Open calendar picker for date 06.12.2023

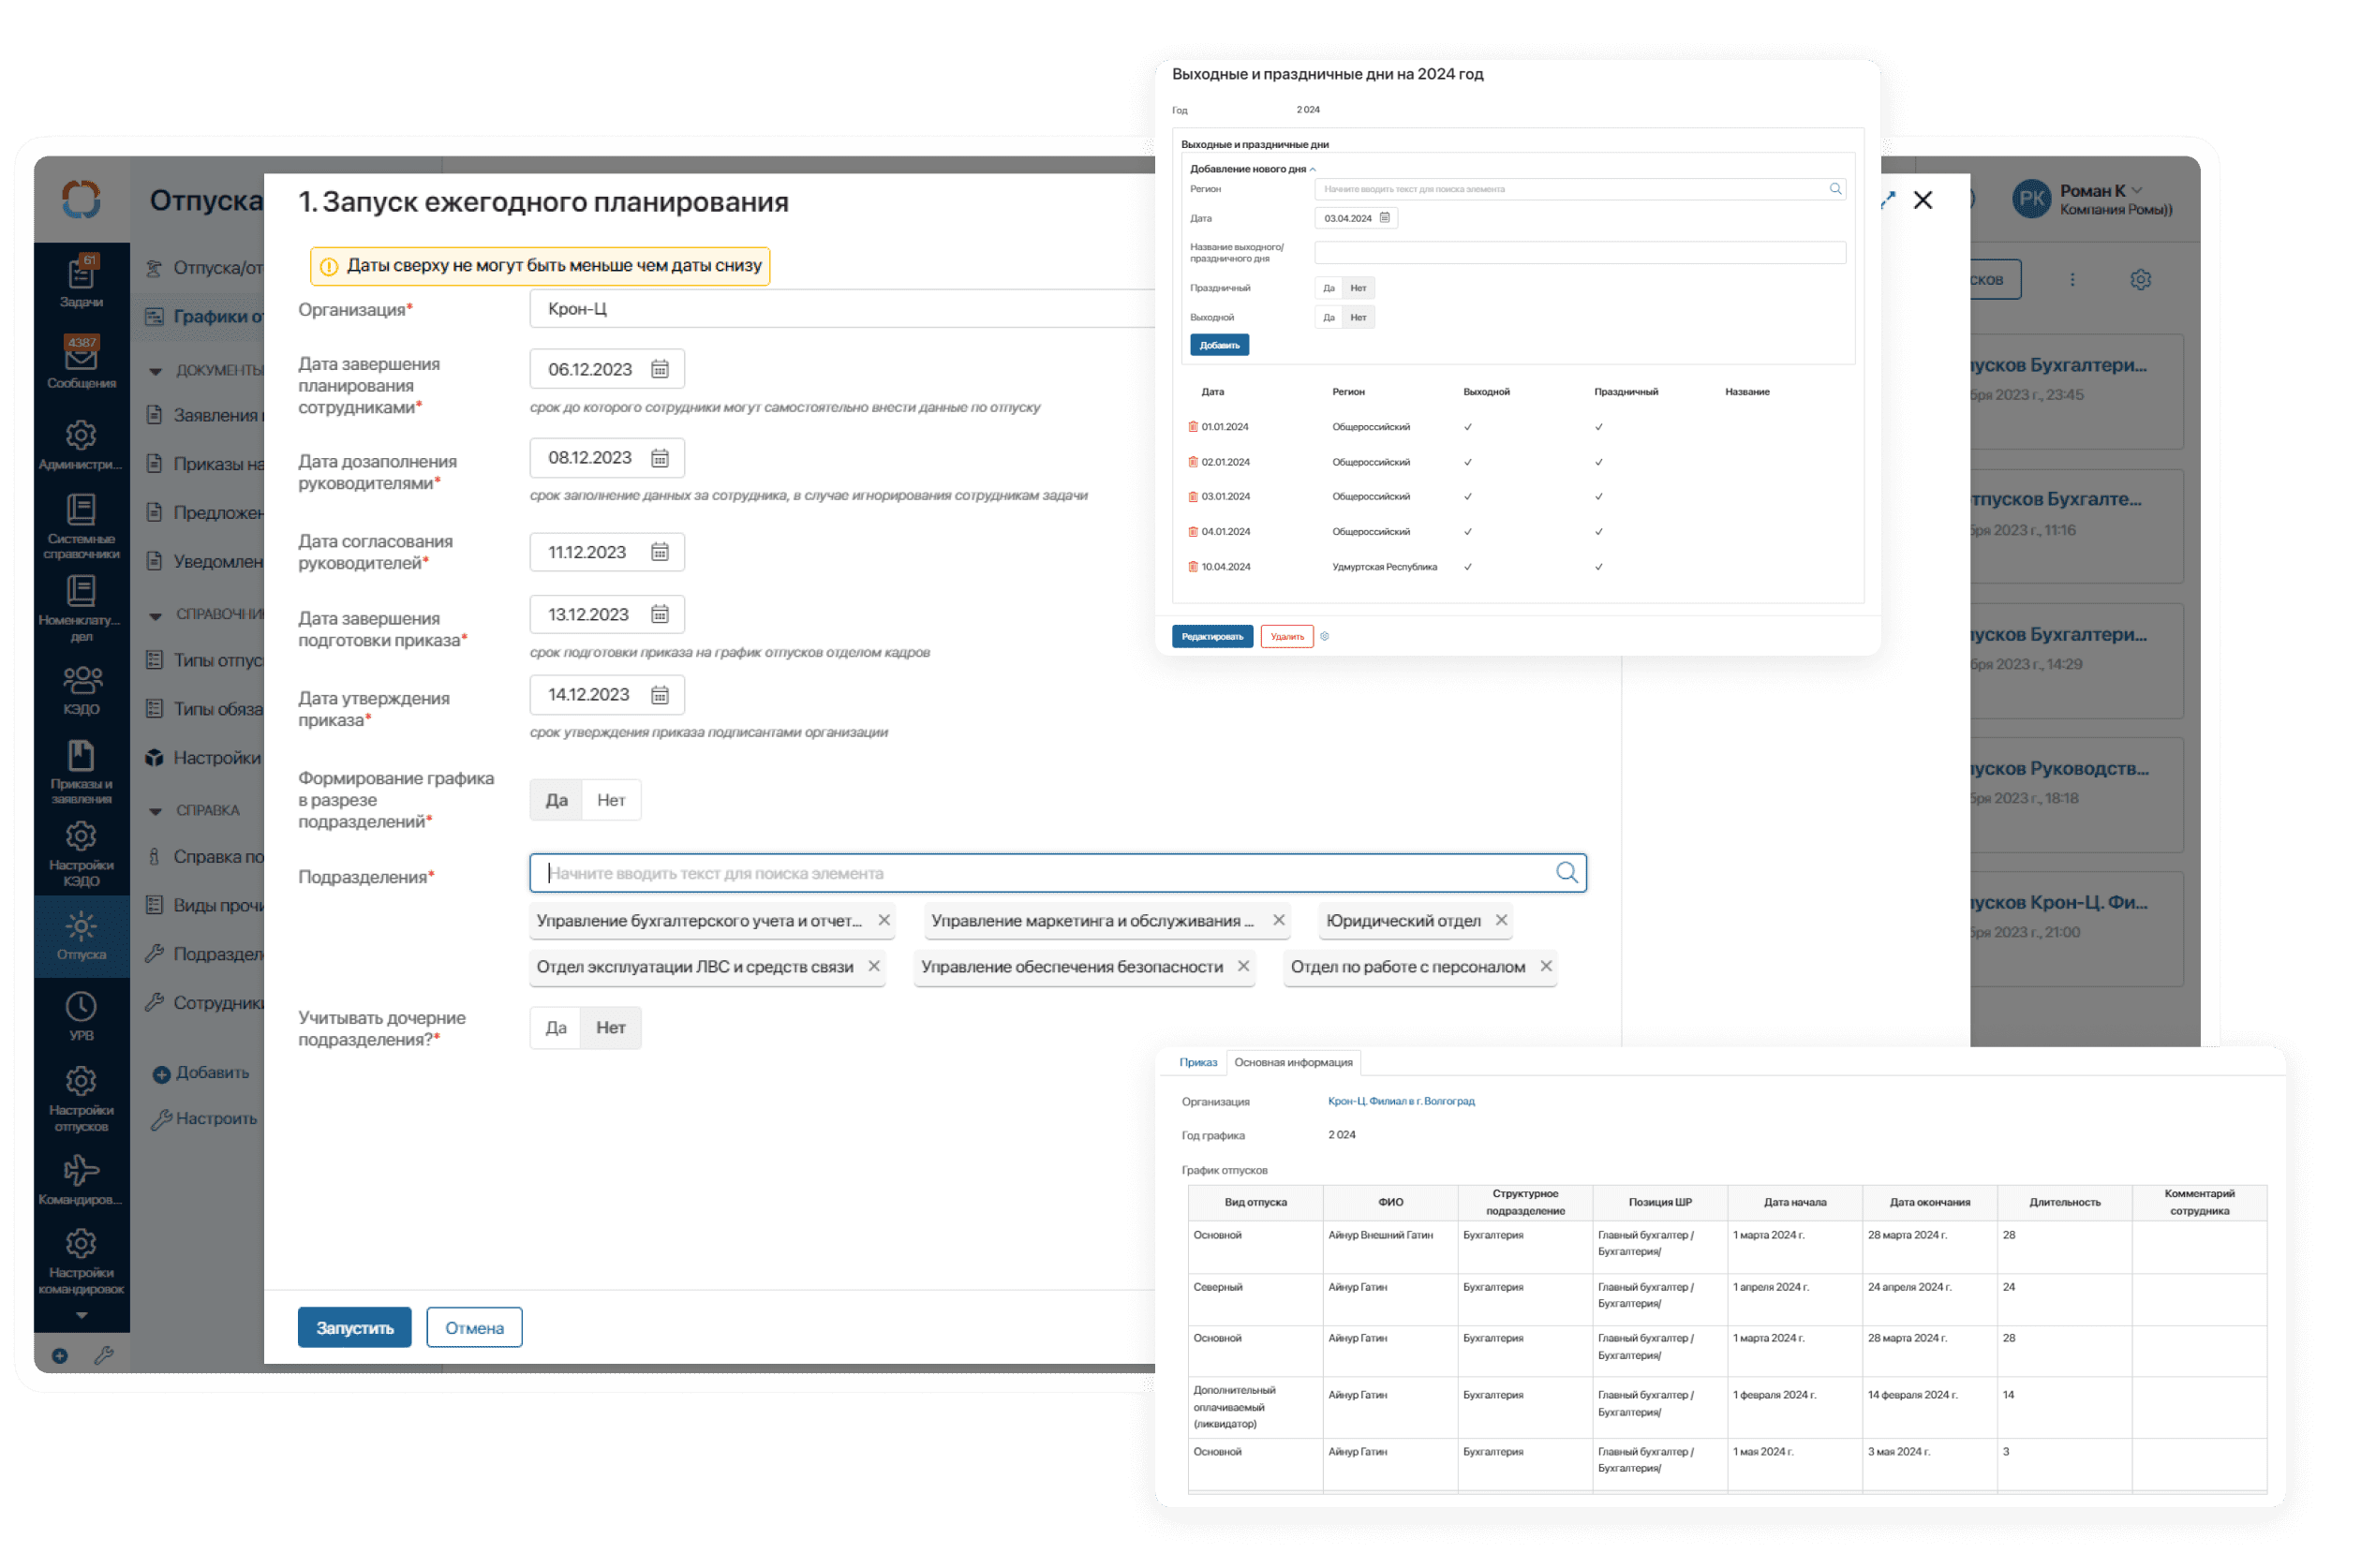pyautogui.click(x=660, y=369)
